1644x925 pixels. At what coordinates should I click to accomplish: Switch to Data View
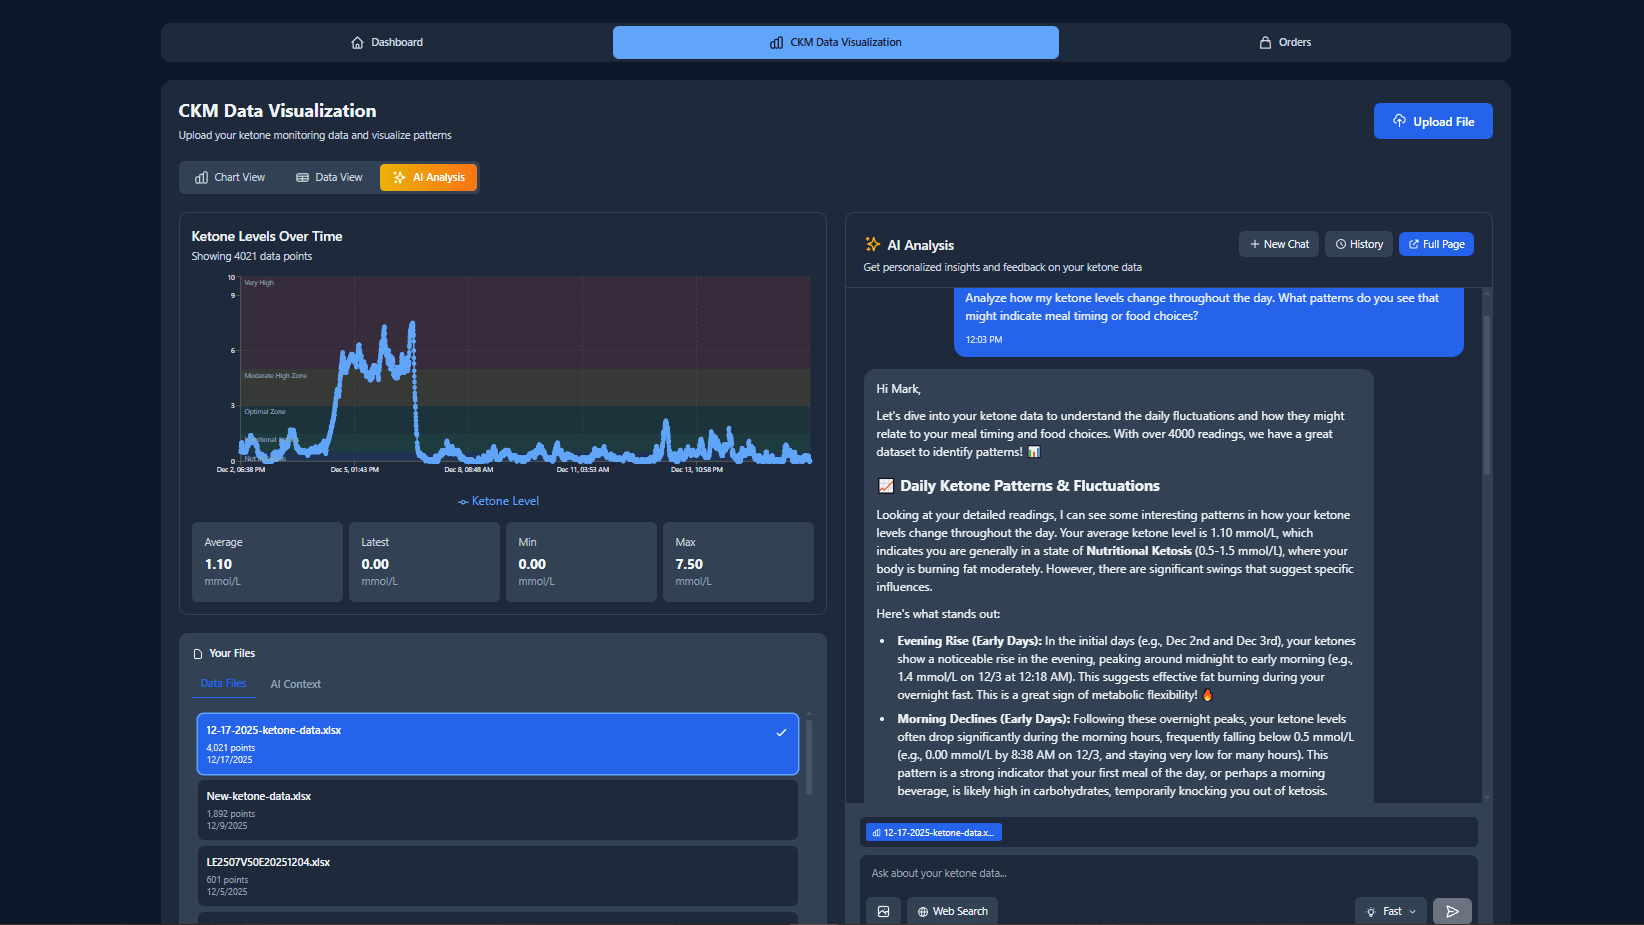point(329,177)
